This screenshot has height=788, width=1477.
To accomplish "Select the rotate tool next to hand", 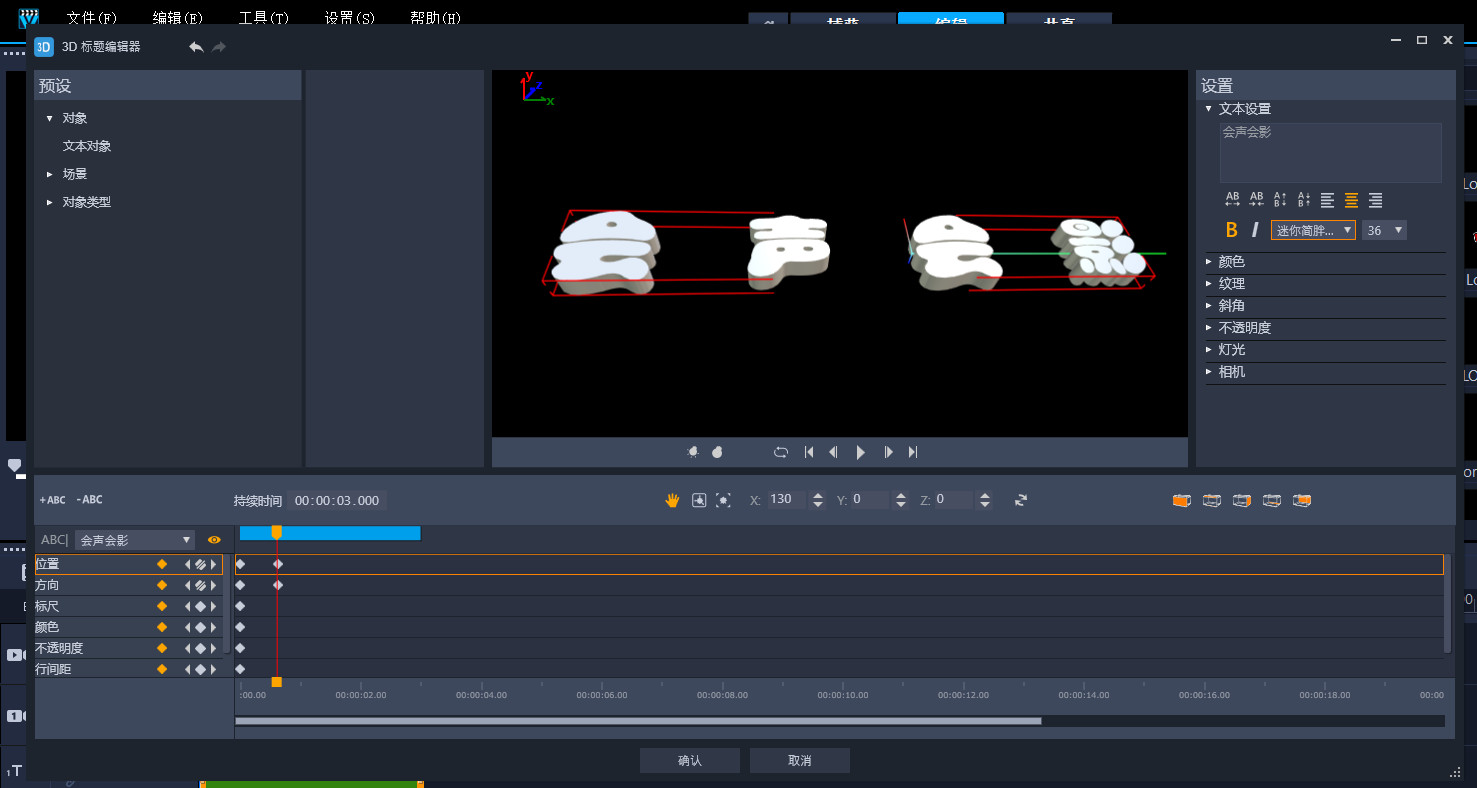I will pos(699,500).
